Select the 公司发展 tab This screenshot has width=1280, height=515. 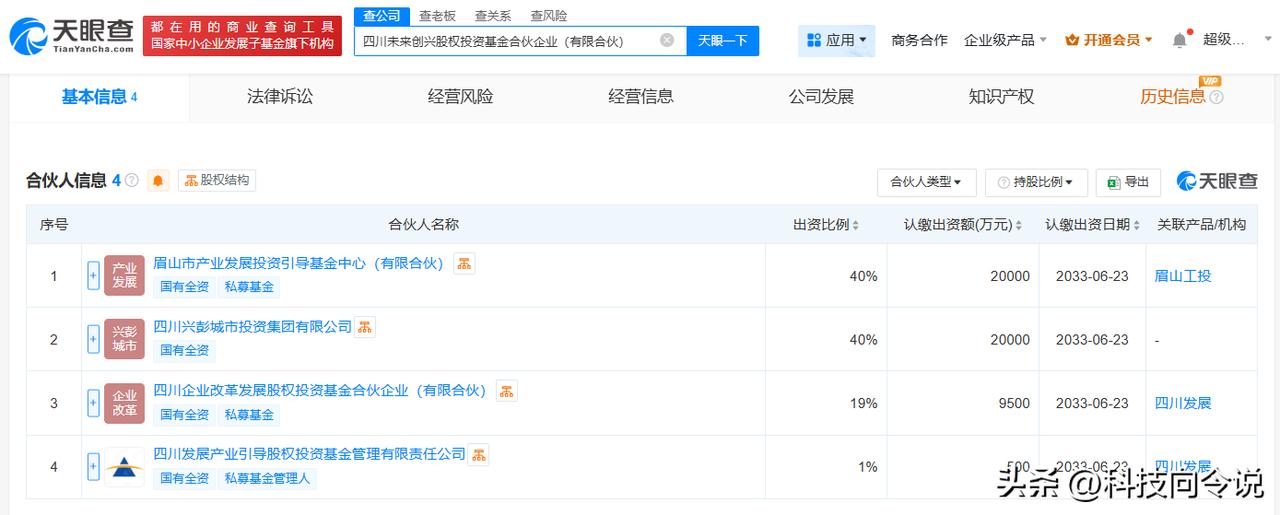click(x=821, y=97)
